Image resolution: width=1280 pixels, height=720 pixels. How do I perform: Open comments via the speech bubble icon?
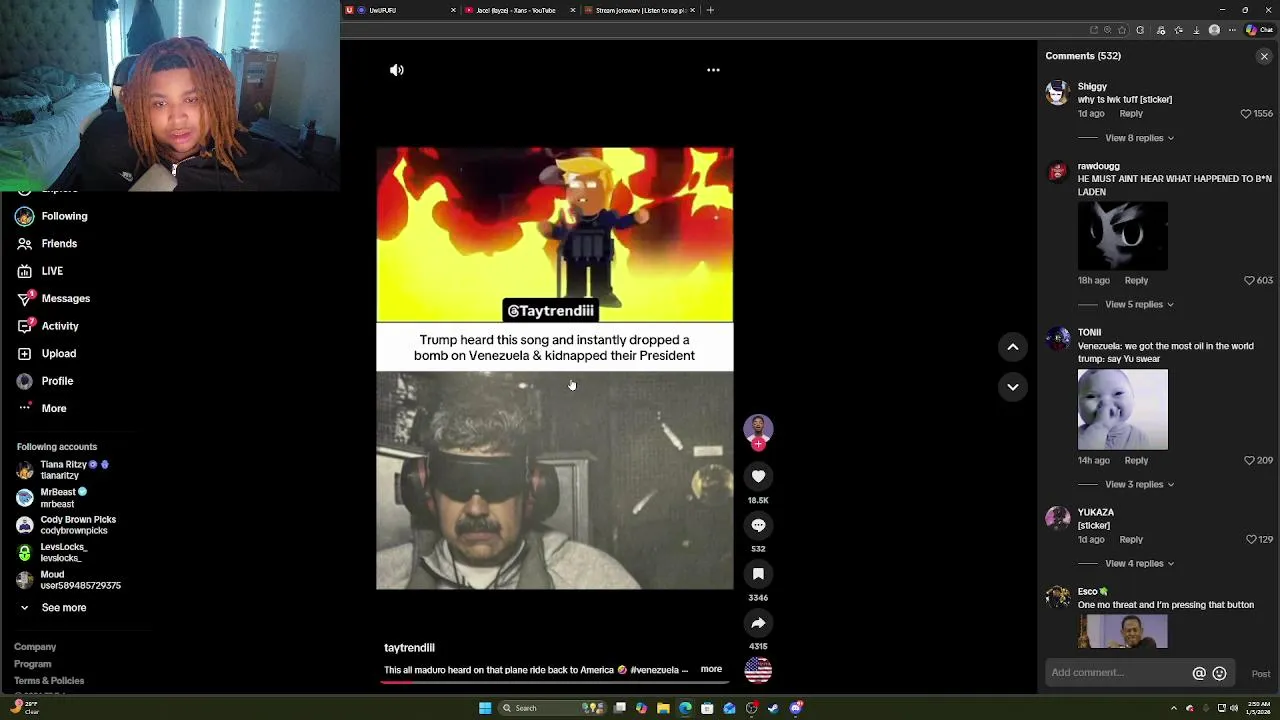pyautogui.click(x=758, y=526)
